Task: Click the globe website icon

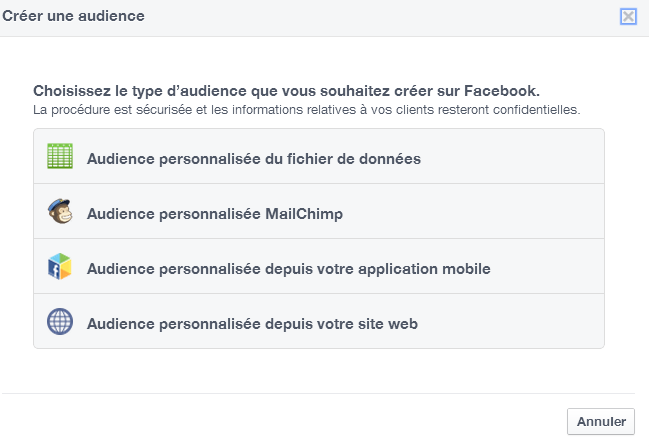Action: [60, 321]
